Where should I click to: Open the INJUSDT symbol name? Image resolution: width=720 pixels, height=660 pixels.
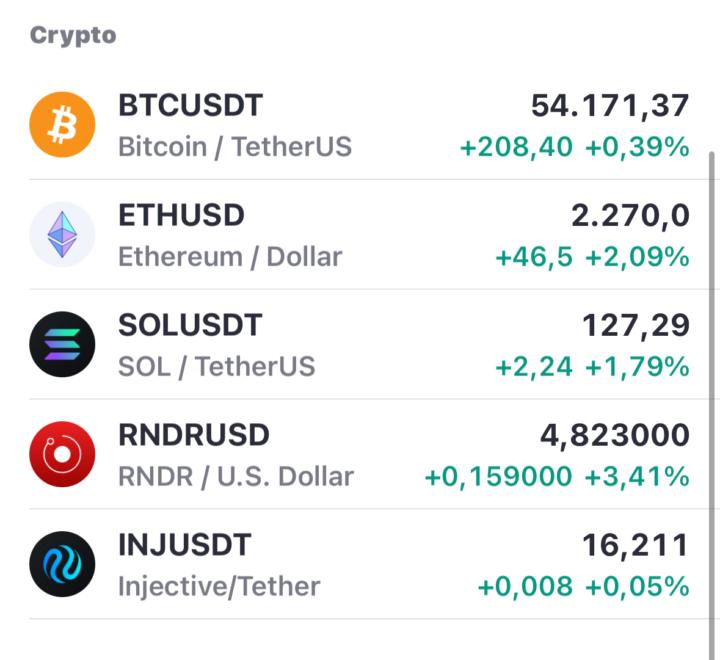click(x=185, y=545)
